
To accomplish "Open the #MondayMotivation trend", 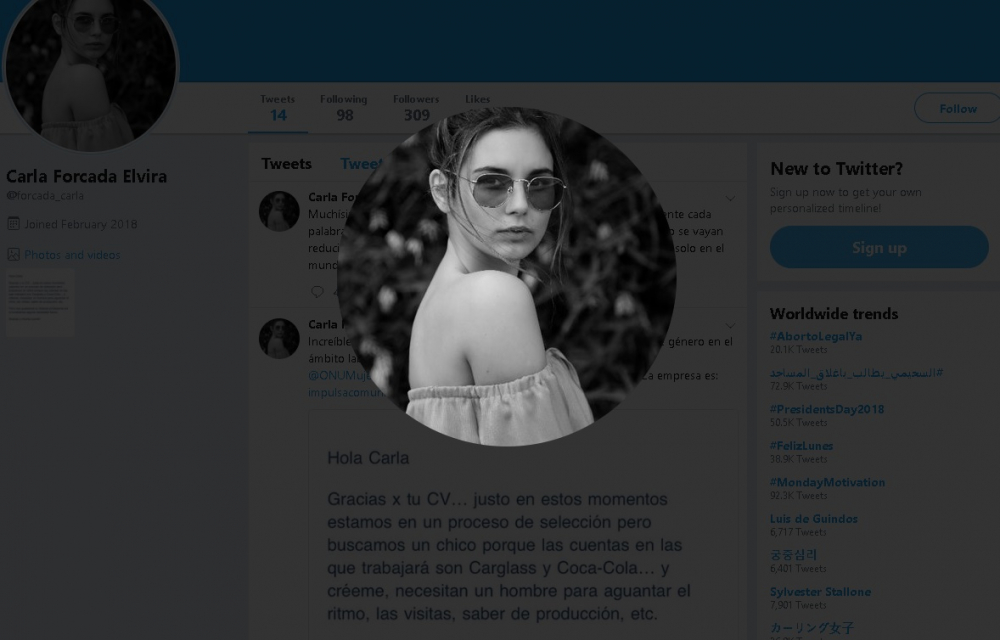I will pos(827,482).
